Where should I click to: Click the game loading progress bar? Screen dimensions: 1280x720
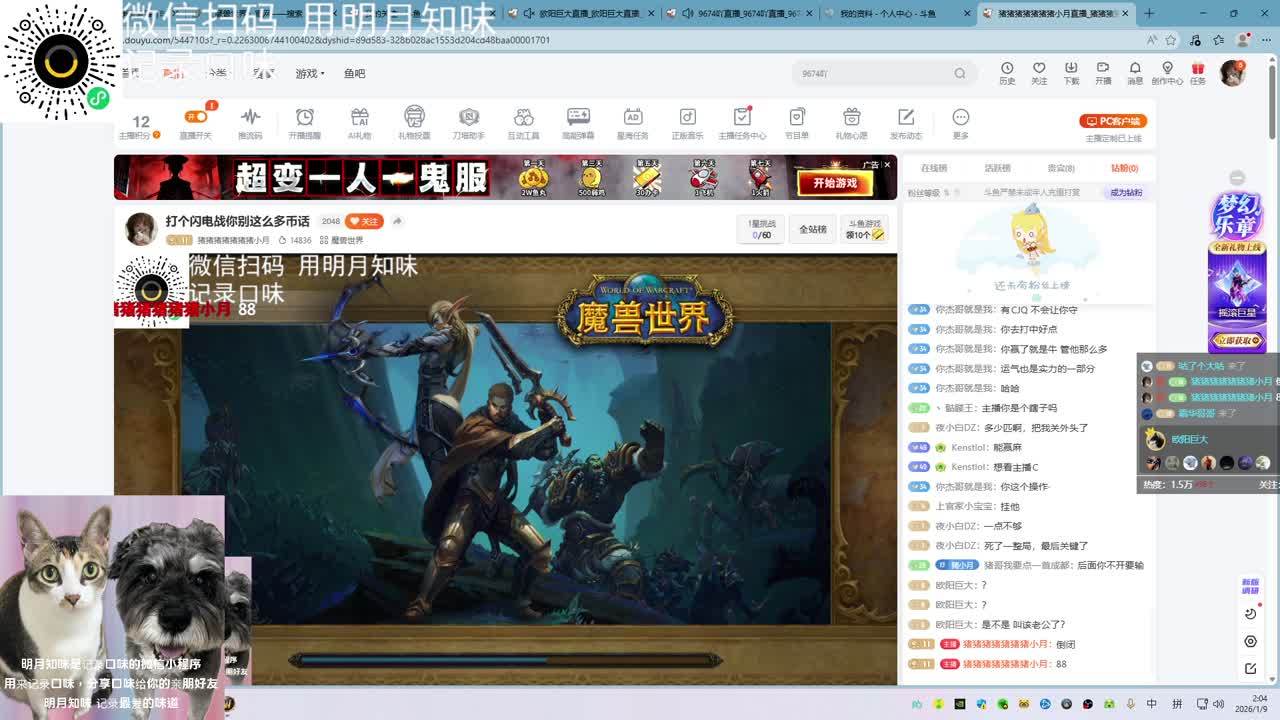click(505, 660)
